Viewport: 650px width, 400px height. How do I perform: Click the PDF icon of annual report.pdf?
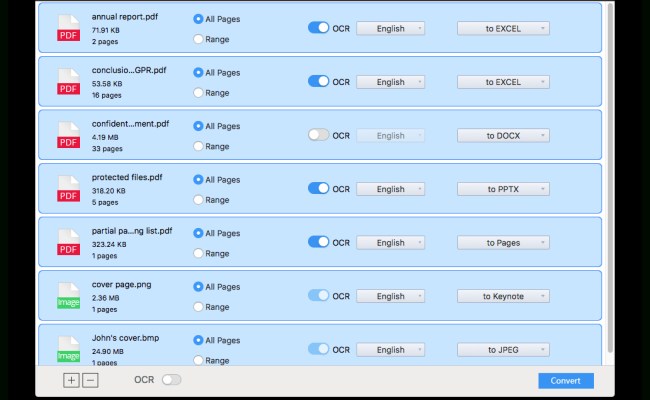click(x=68, y=28)
